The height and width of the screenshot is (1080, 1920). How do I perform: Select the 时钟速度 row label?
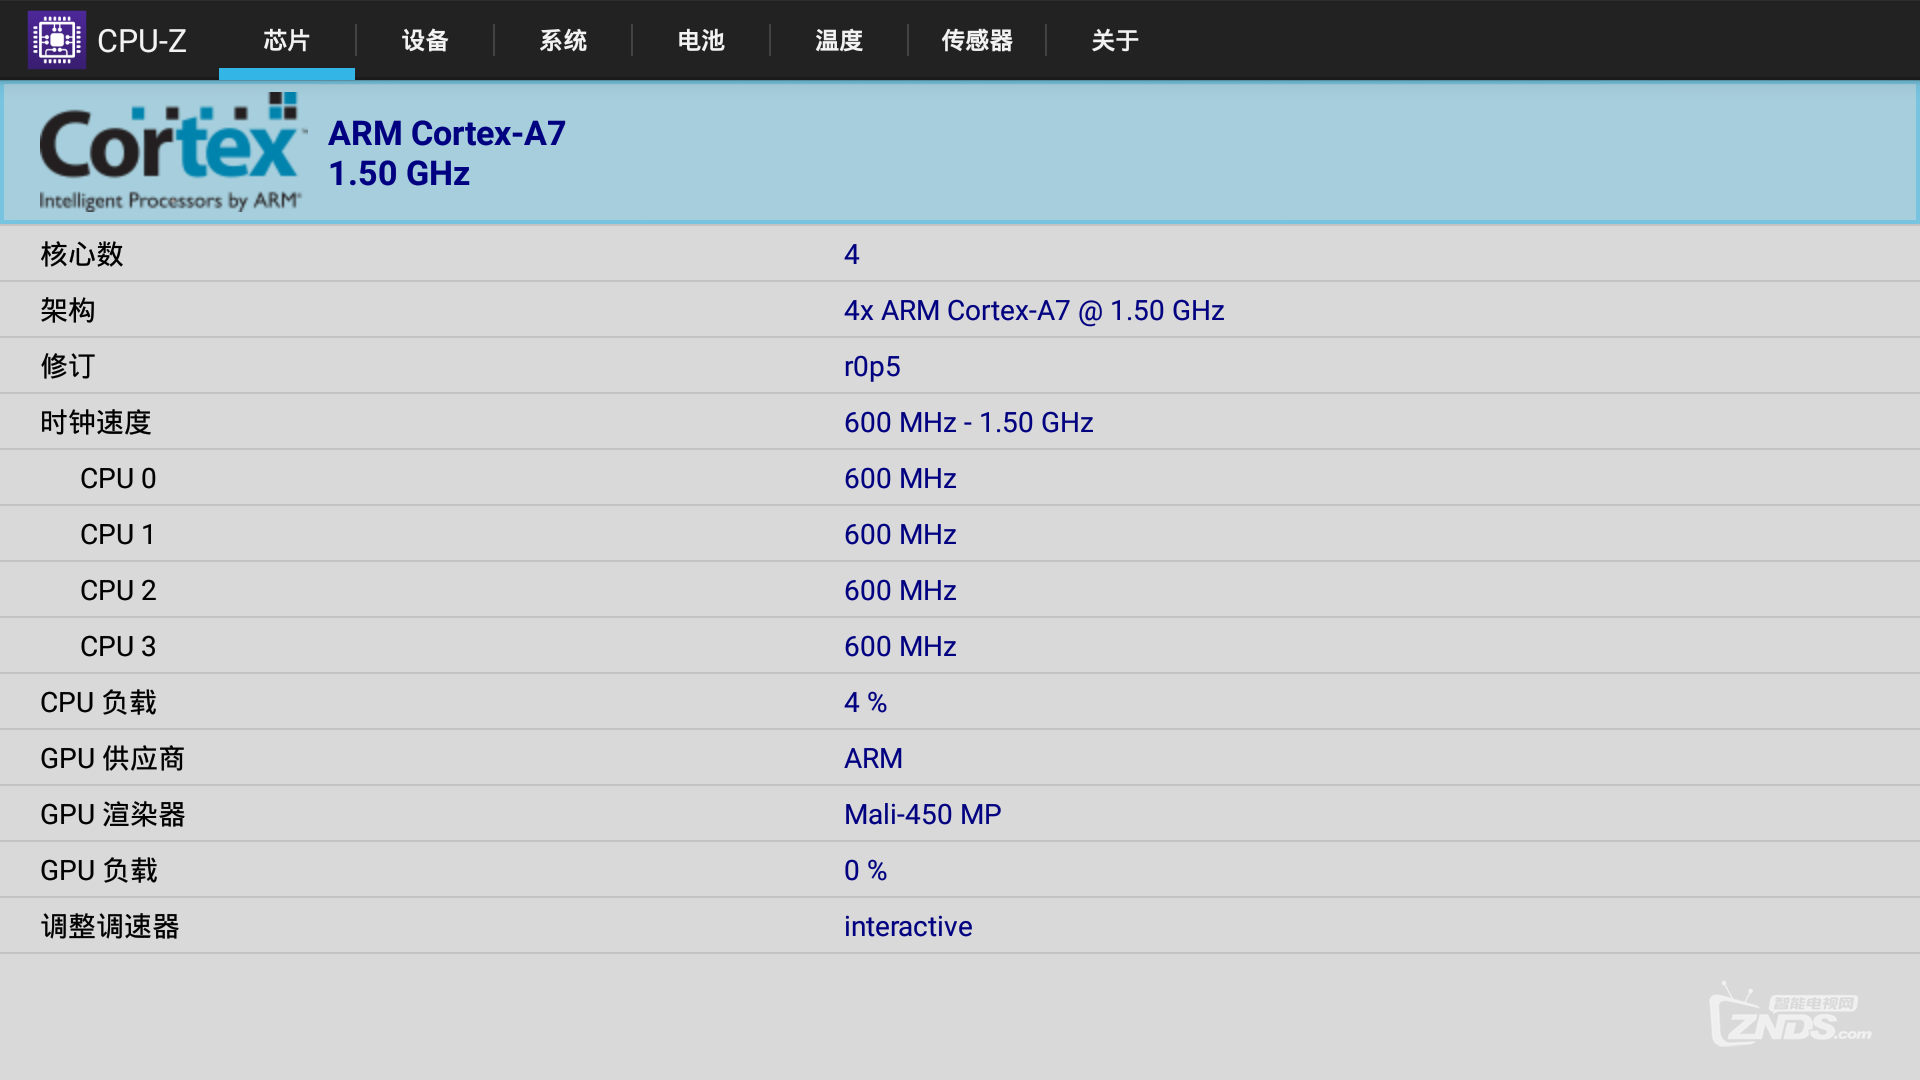96,422
